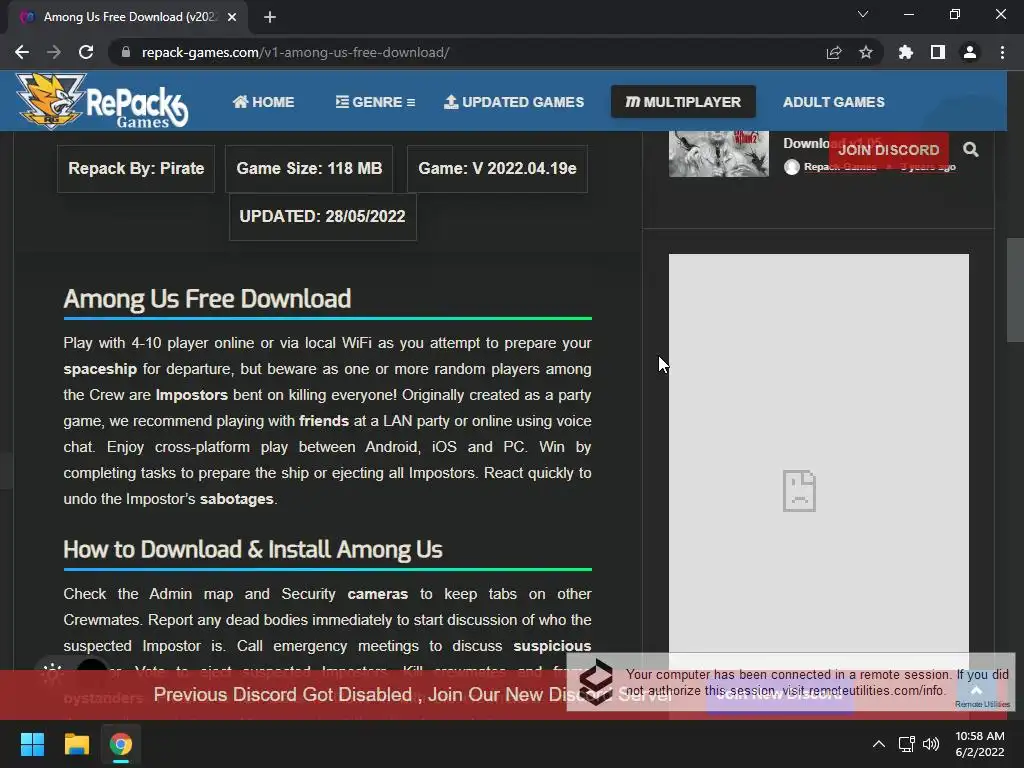Reload the current page
This screenshot has width=1024, height=768.
86,52
